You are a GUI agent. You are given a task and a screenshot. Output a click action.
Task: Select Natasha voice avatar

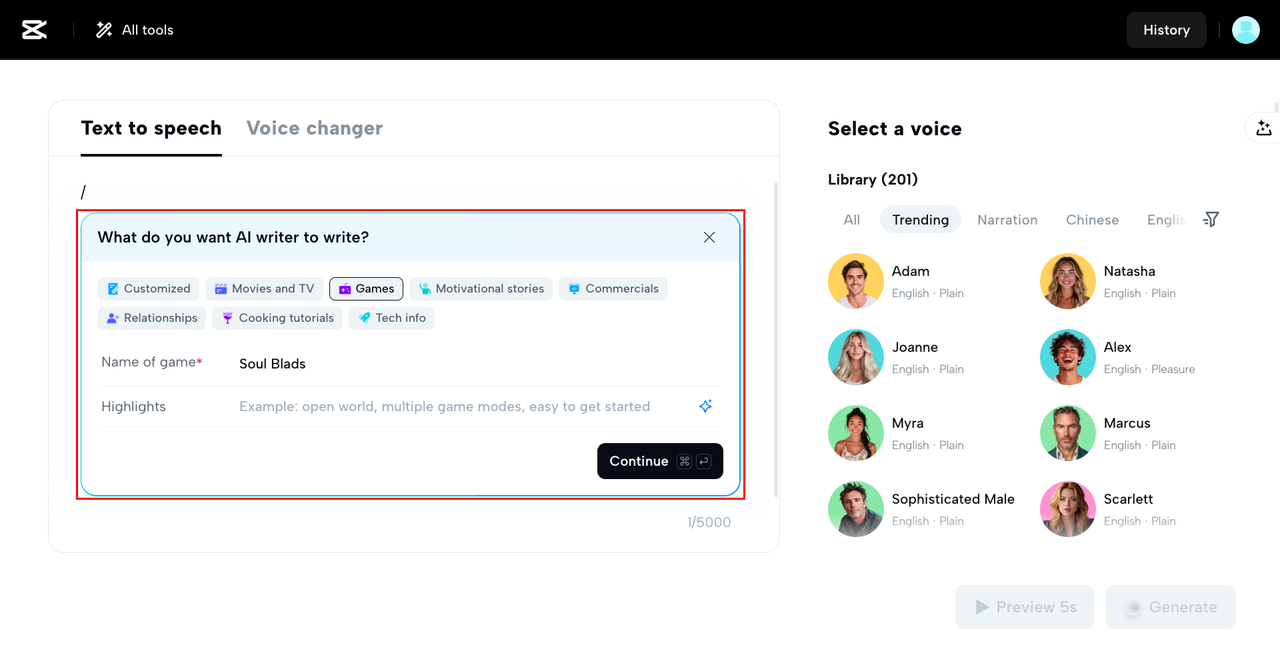[1068, 281]
